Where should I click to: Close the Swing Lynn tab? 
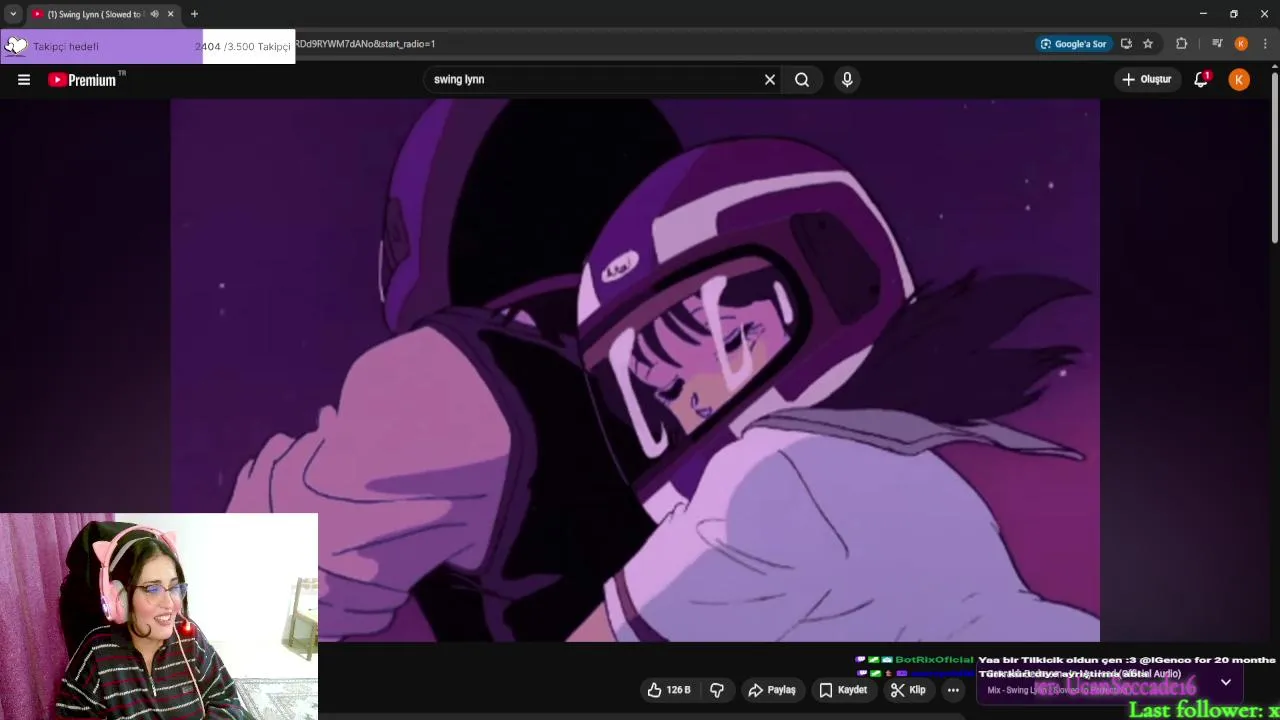(170, 14)
